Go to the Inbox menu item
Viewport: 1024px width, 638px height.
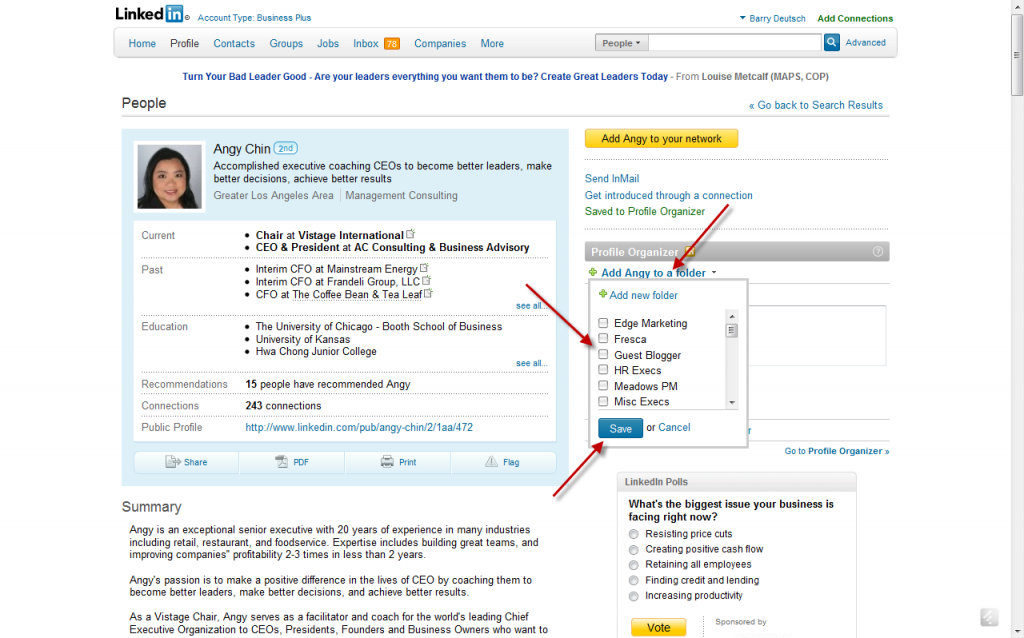366,43
